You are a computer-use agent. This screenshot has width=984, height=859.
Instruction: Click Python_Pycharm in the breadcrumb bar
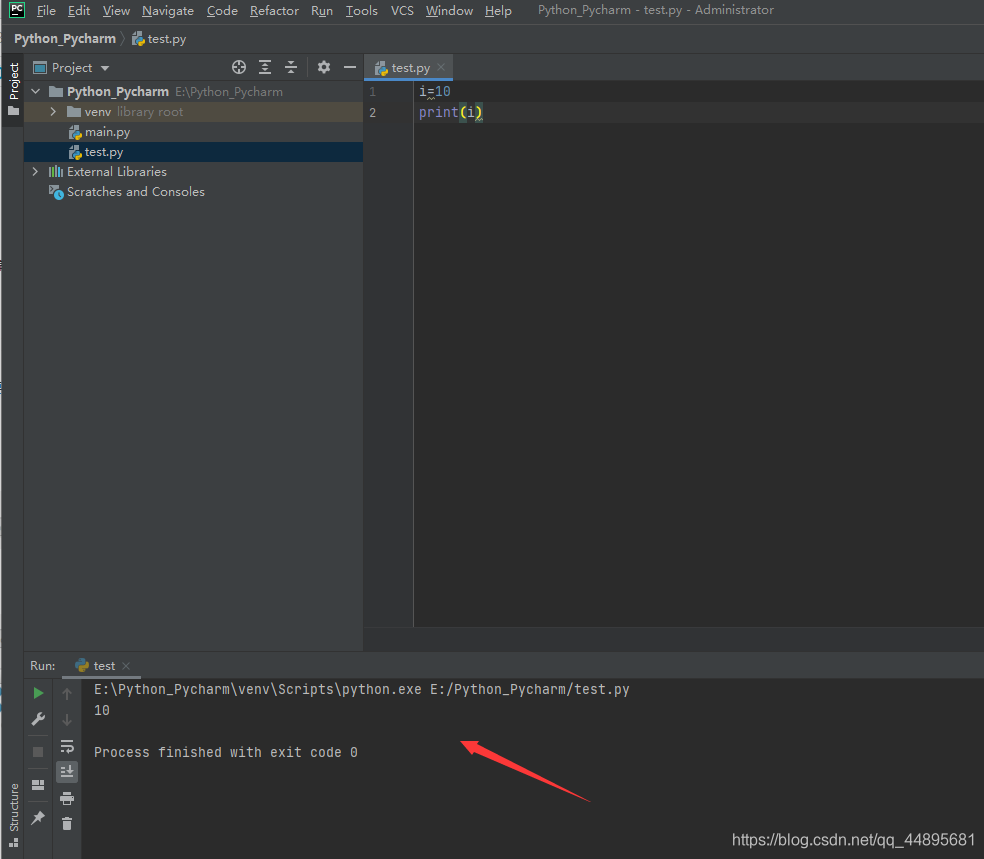[65, 38]
